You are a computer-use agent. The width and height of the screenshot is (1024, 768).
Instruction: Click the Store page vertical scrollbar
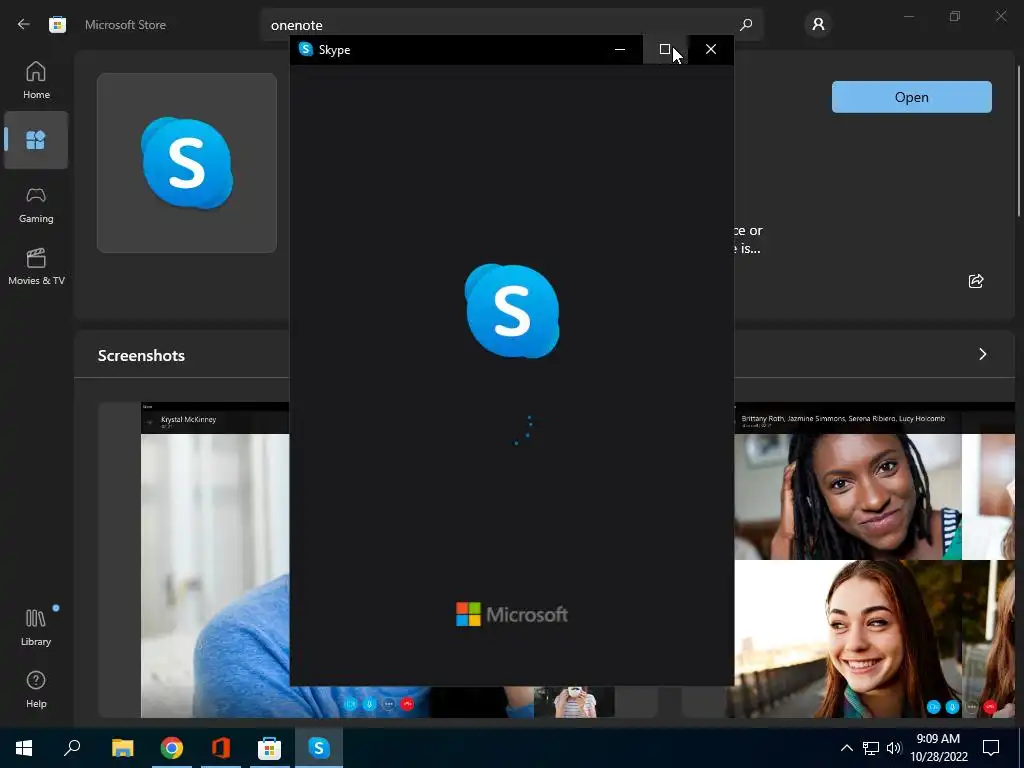[1019, 140]
